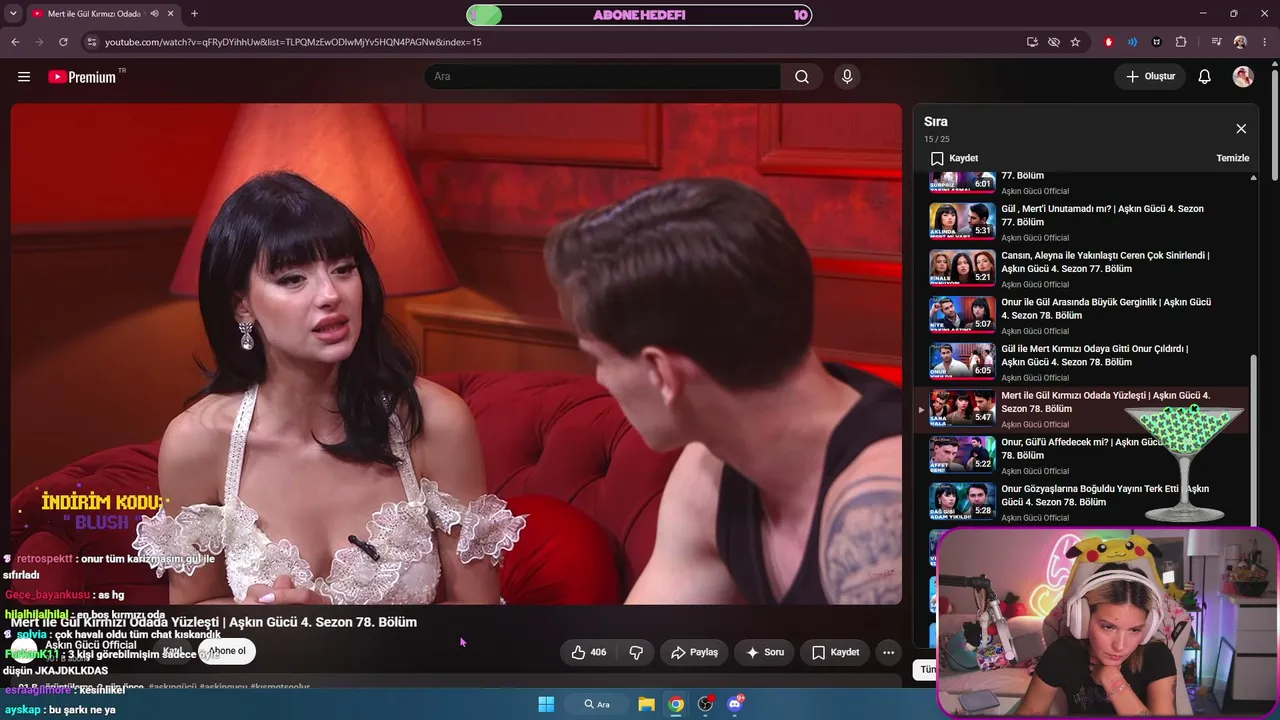Click the queue list scrollbar

pyautogui.click(x=1254, y=440)
